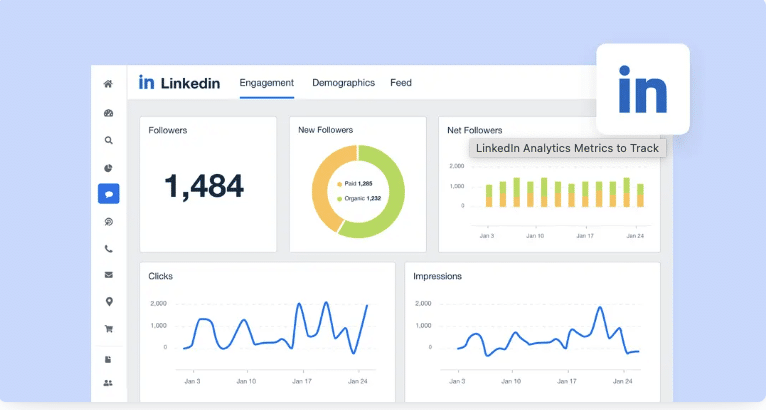This screenshot has width=766, height=410.
Task: Select the highlighted blue chat bubble icon
Action: [x=108, y=194]
